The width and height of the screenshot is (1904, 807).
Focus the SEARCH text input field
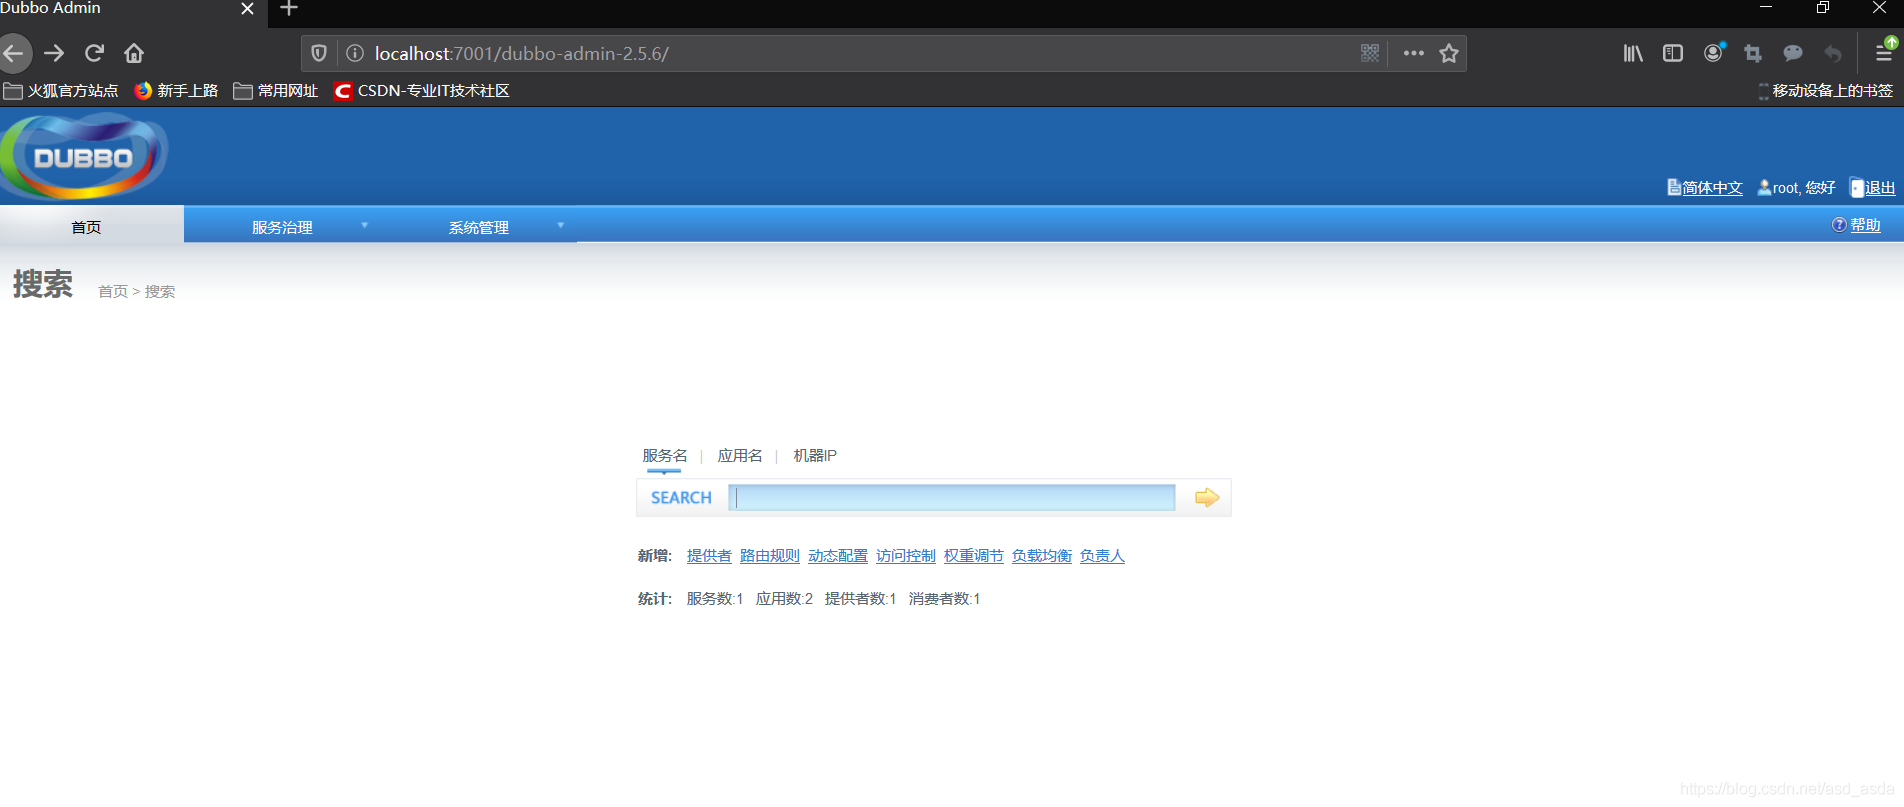click(x=952, y=498)
